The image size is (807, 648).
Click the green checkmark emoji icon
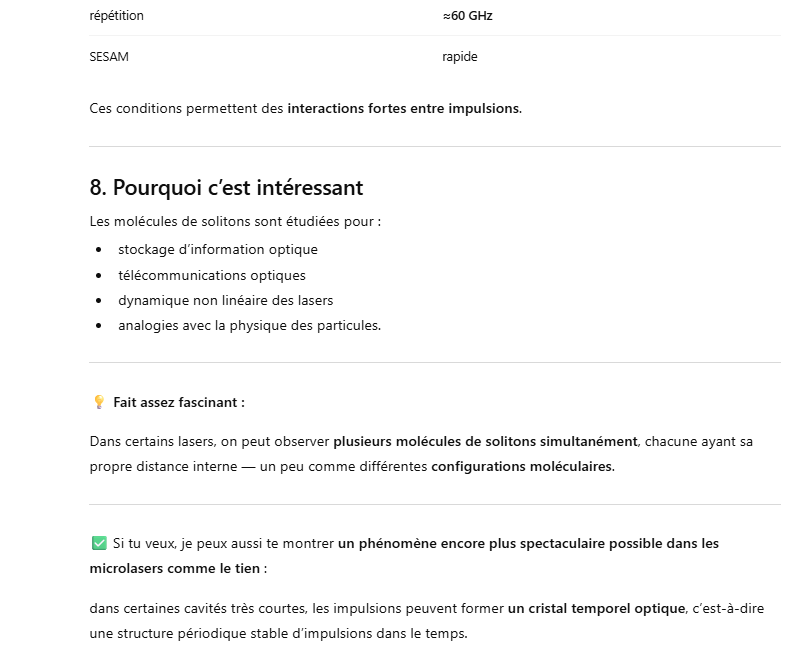[98, 543]
